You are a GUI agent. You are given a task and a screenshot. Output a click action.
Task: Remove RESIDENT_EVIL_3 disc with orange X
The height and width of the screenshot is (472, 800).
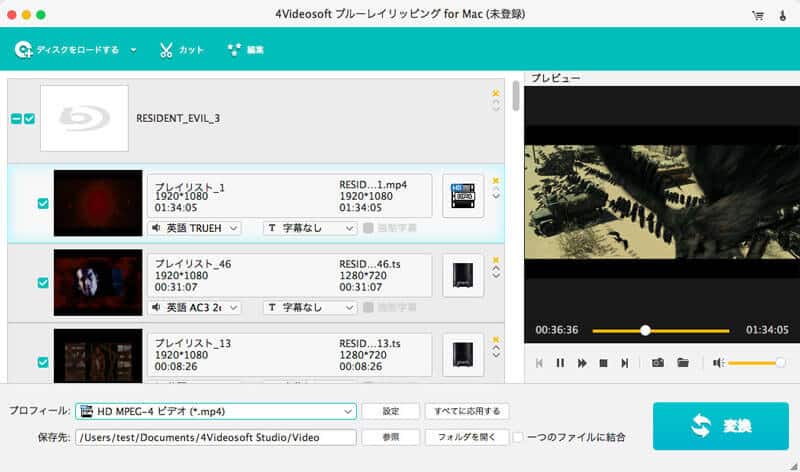click(495, 93)
